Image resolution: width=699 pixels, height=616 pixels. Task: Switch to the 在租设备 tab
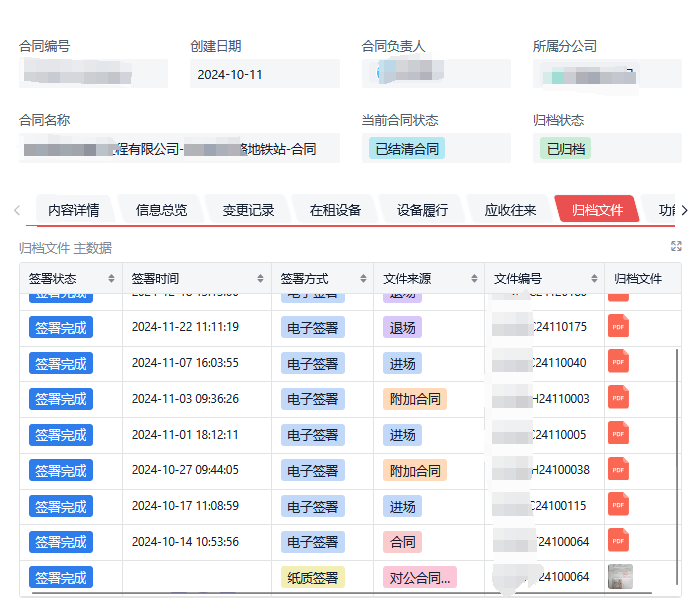click(x=335, y=210)
